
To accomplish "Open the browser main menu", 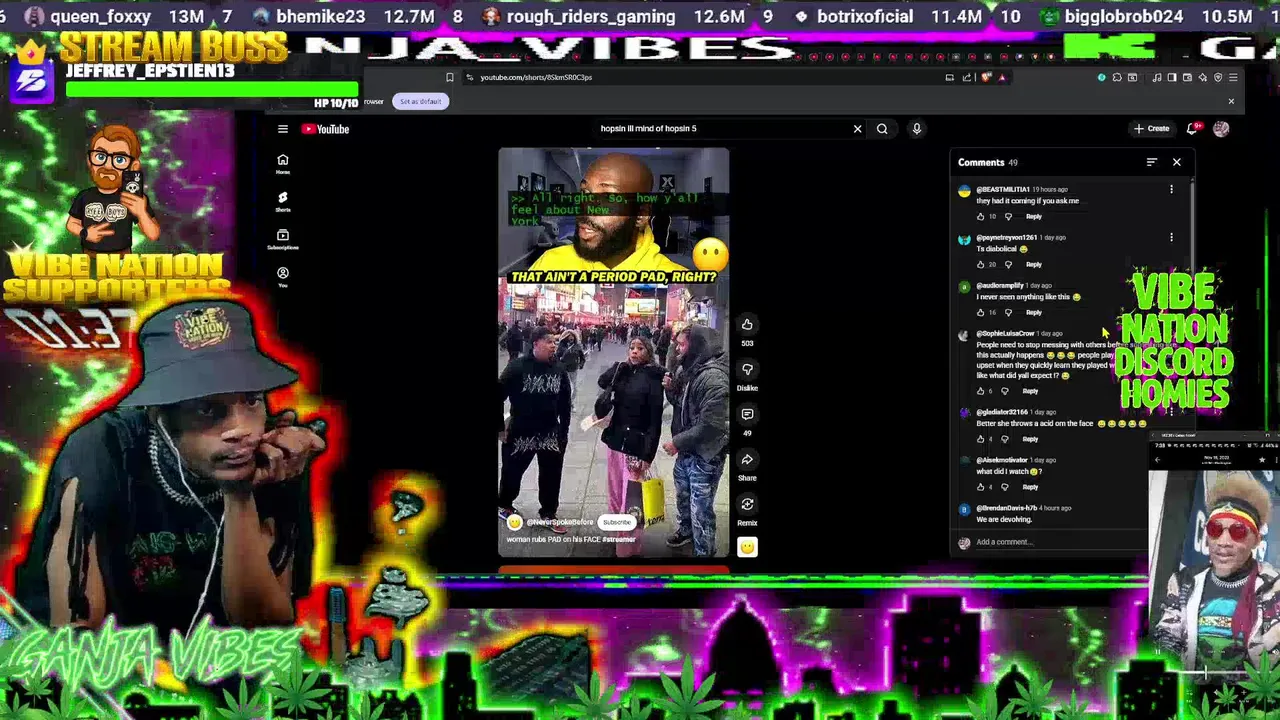I will point(1233,77).
